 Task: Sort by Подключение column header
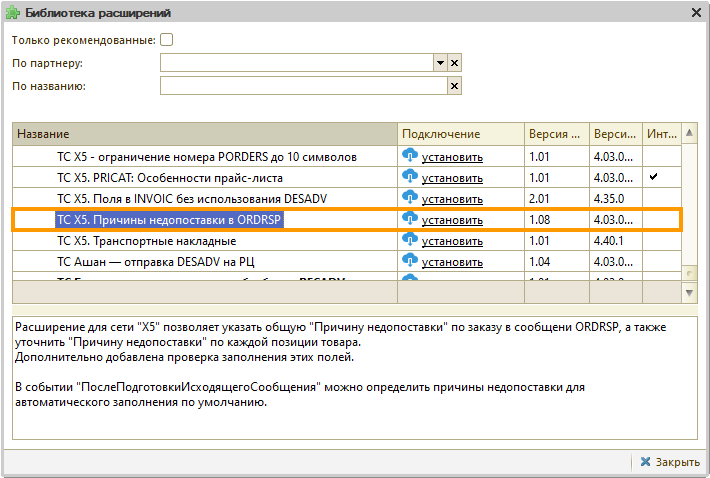461,134
